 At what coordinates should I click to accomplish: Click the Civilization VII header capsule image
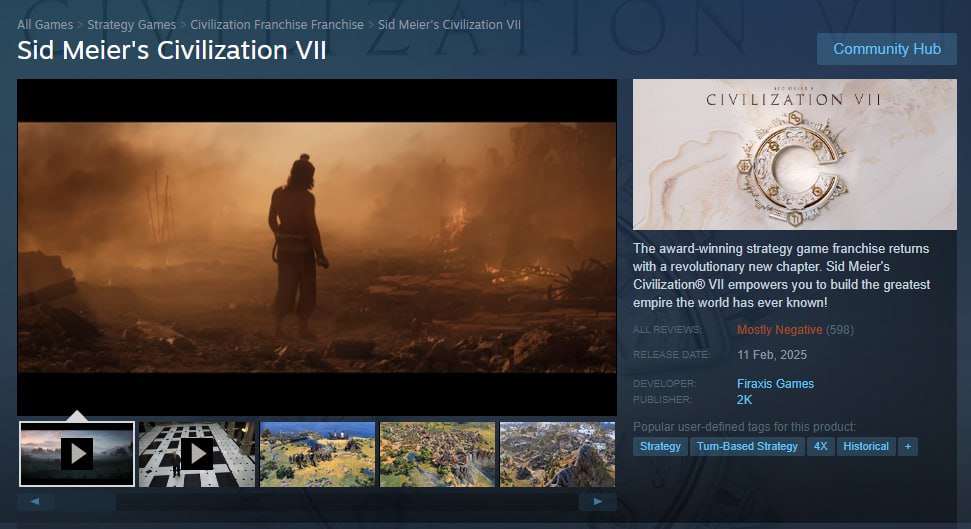coord(794,154)
